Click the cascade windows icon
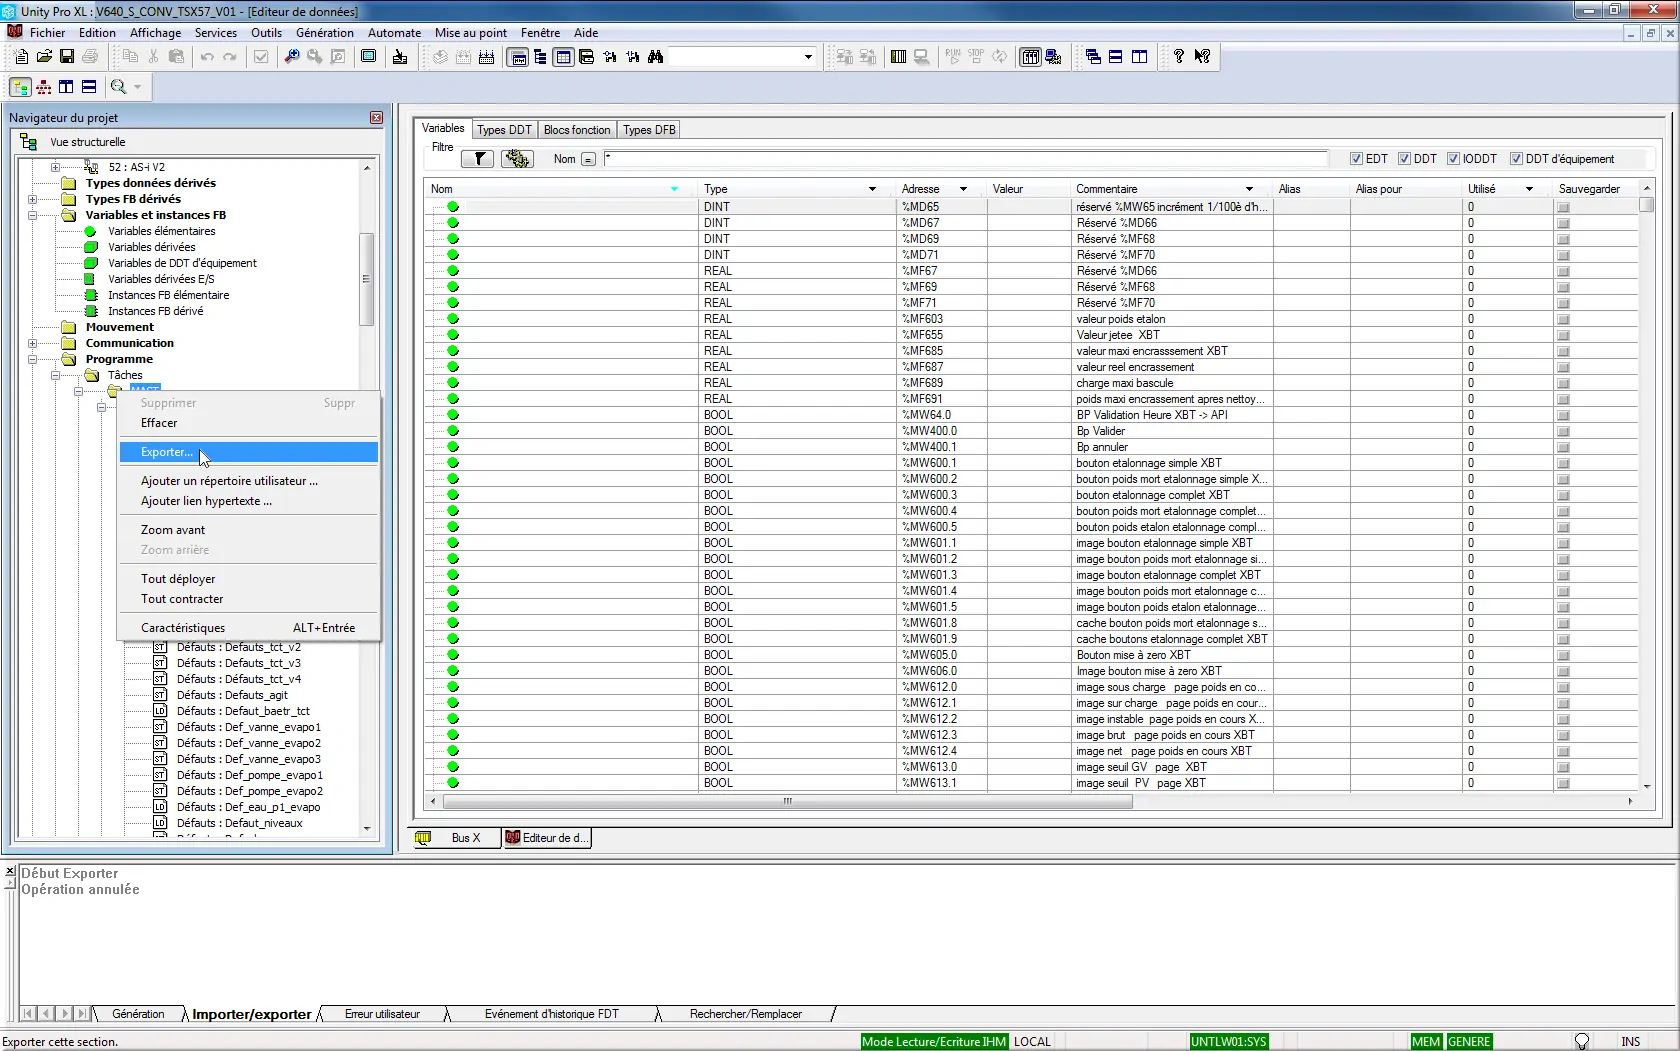The height and width of the screenshot is (1051, 1680). (1093, 57)
